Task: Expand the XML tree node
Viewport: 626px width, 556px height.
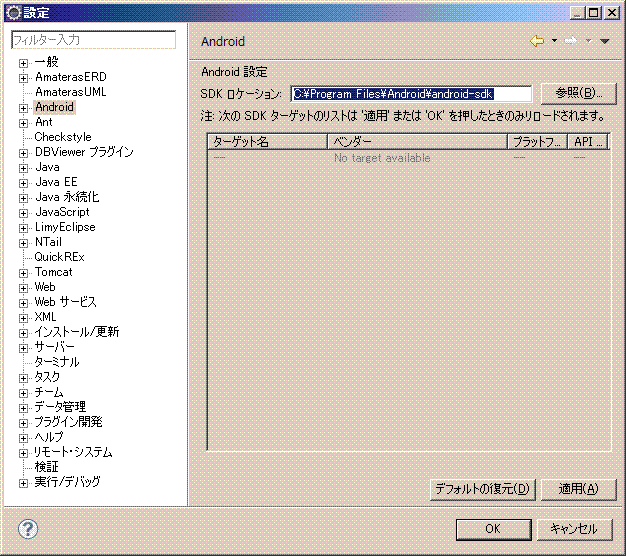Action: (x=23, y=318)
